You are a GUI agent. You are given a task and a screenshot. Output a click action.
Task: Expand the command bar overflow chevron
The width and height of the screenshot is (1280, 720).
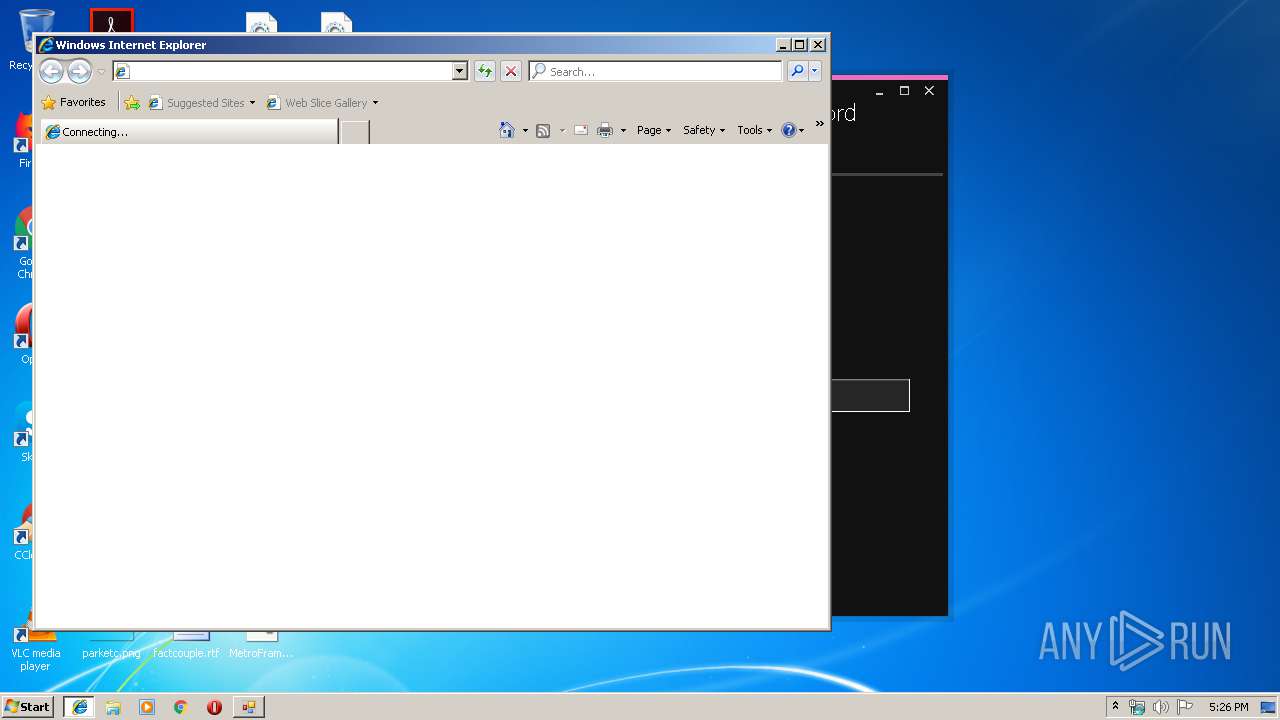[x=819, y=124]
